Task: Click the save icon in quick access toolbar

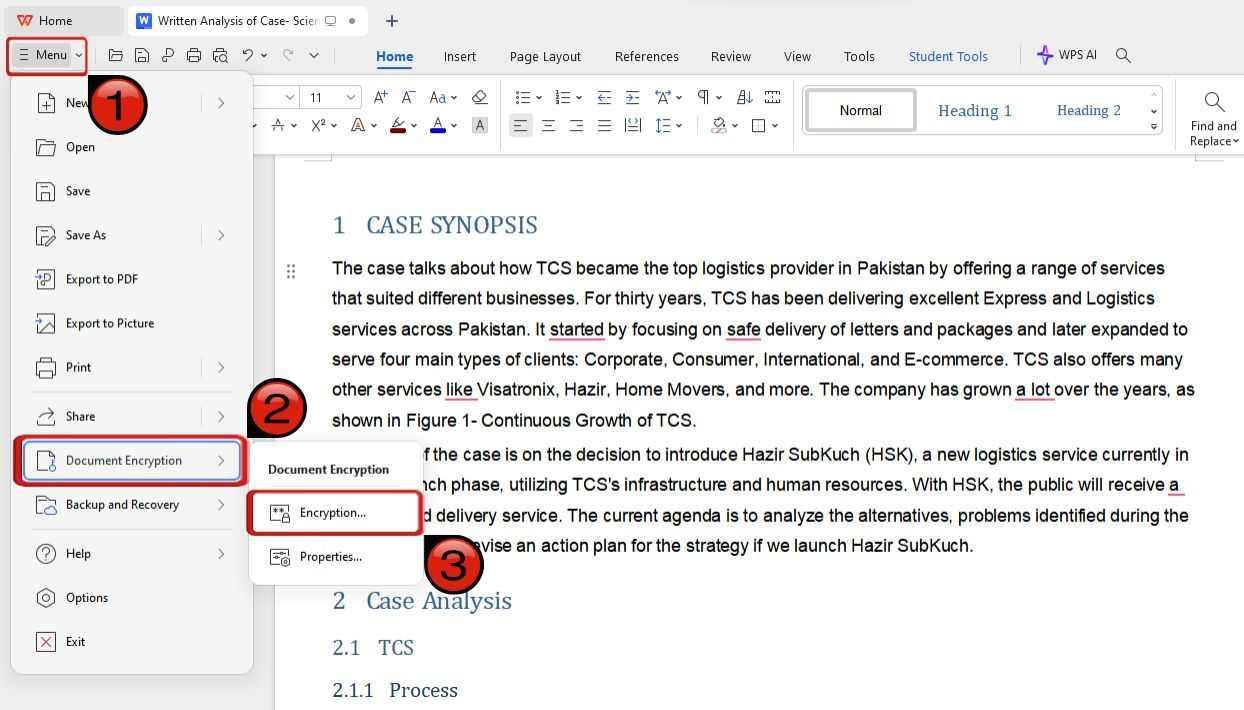Action: pyautogui.click(x=142, y=56)
